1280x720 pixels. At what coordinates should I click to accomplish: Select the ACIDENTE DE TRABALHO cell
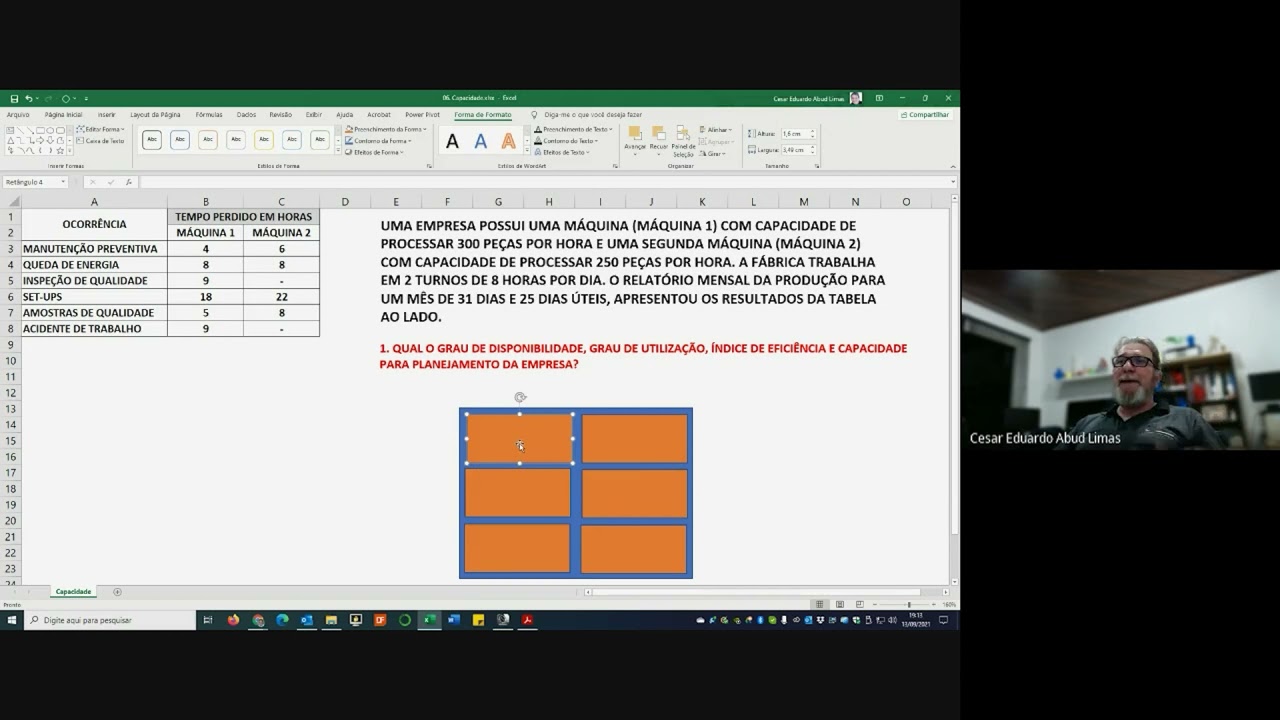(94, 329)
